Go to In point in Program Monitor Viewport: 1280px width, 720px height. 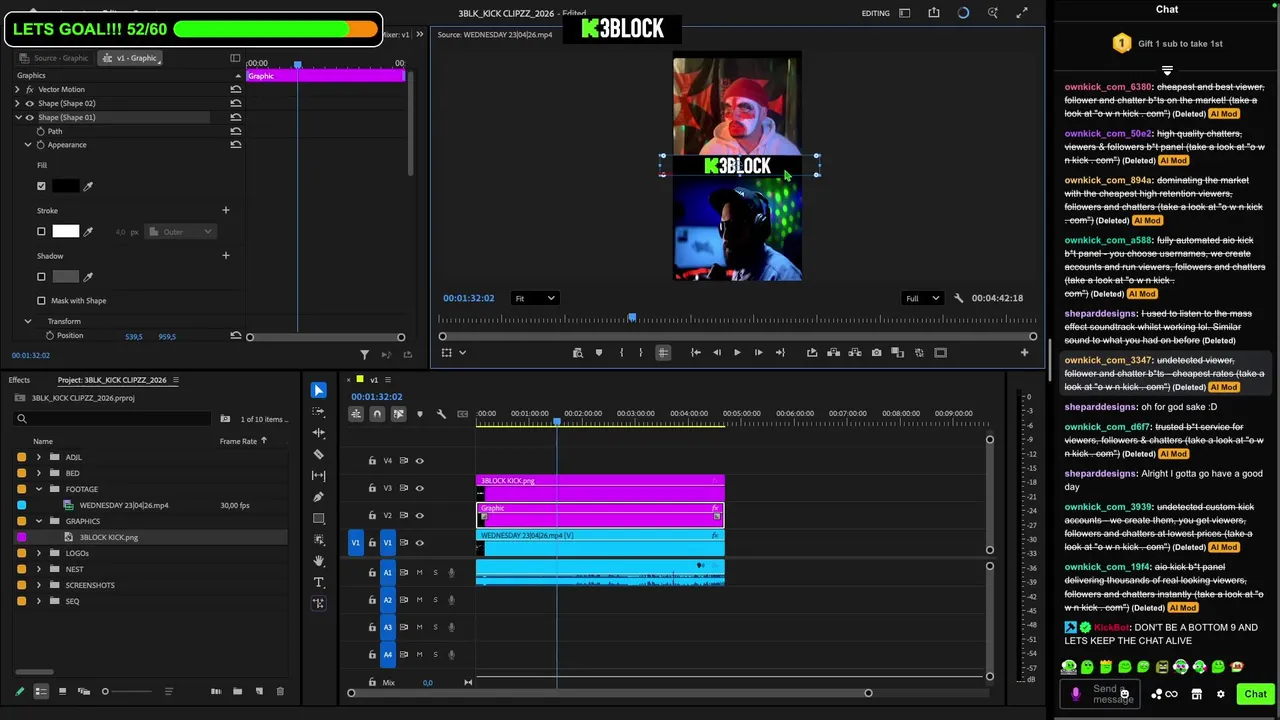tap(695, 352)
